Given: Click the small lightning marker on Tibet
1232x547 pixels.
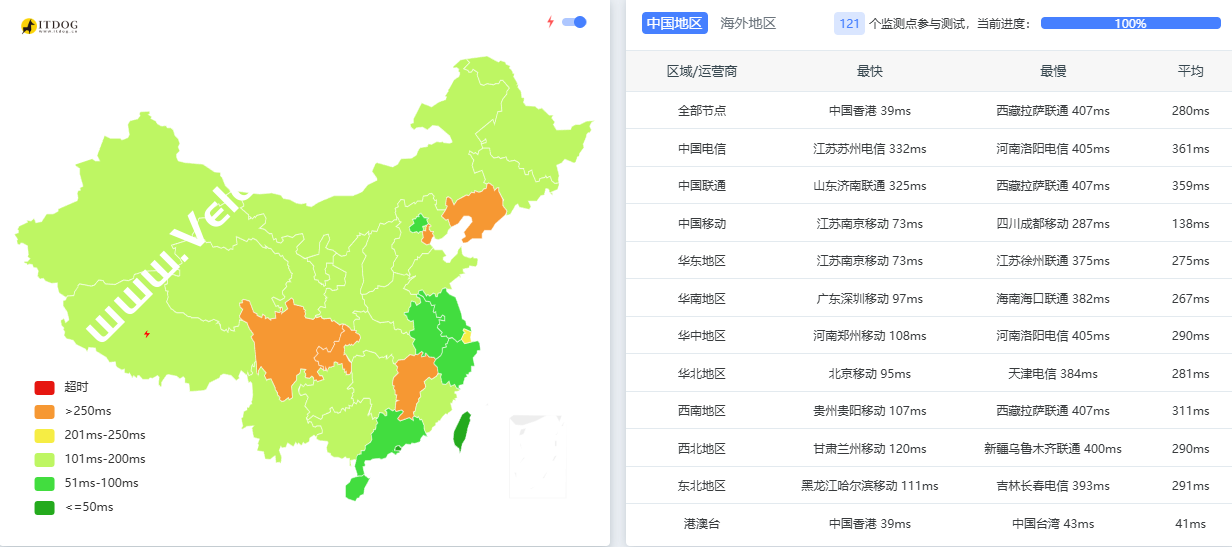Looking at the screenshot, I should pyautogui.click(x=148, y=334).
